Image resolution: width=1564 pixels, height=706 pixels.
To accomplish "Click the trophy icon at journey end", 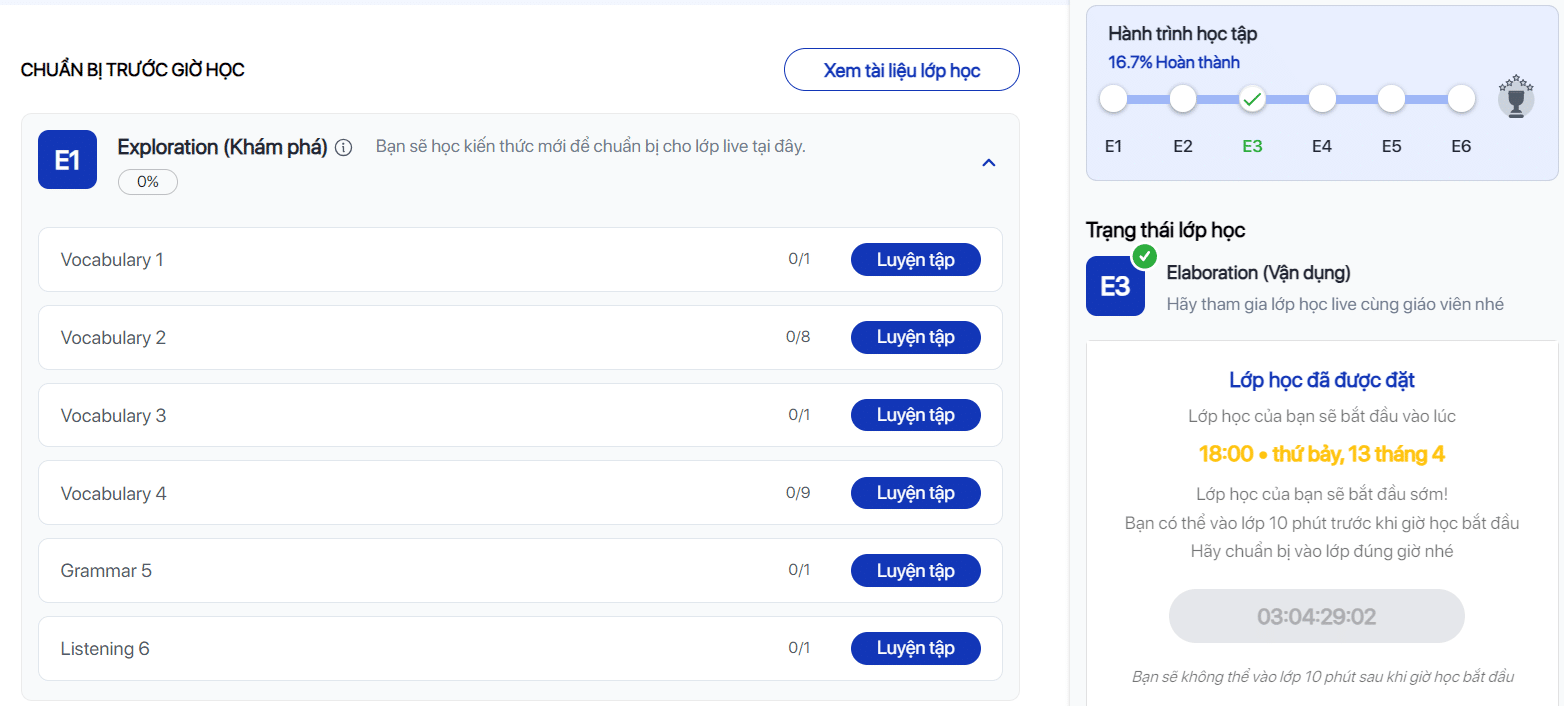I will (x=1517, y=97).
